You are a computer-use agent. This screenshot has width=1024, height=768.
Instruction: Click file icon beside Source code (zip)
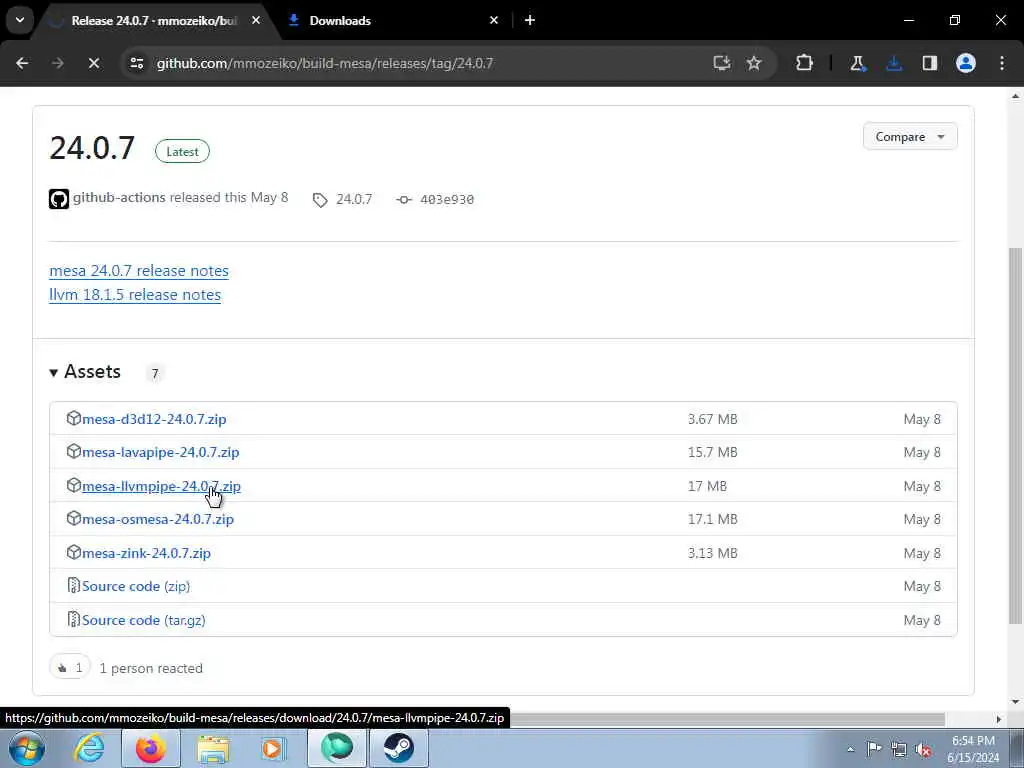point(74,585)
